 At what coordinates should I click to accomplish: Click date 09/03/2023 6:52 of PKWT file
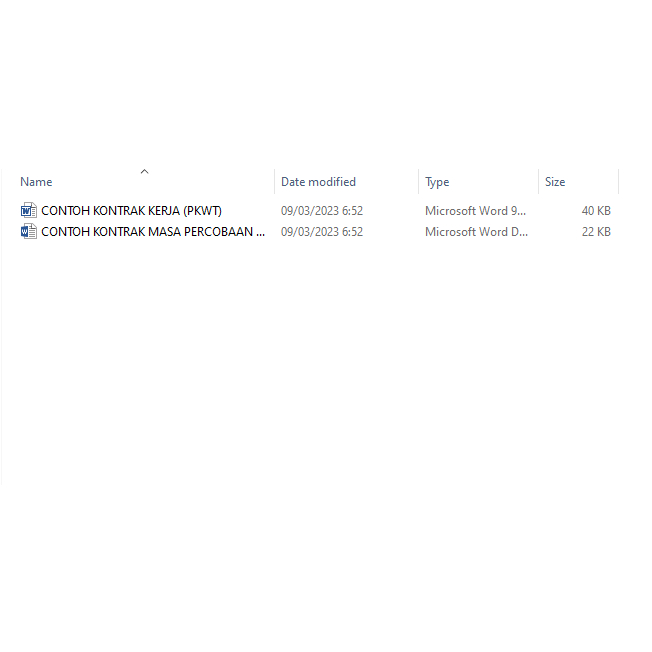(322, 211)
